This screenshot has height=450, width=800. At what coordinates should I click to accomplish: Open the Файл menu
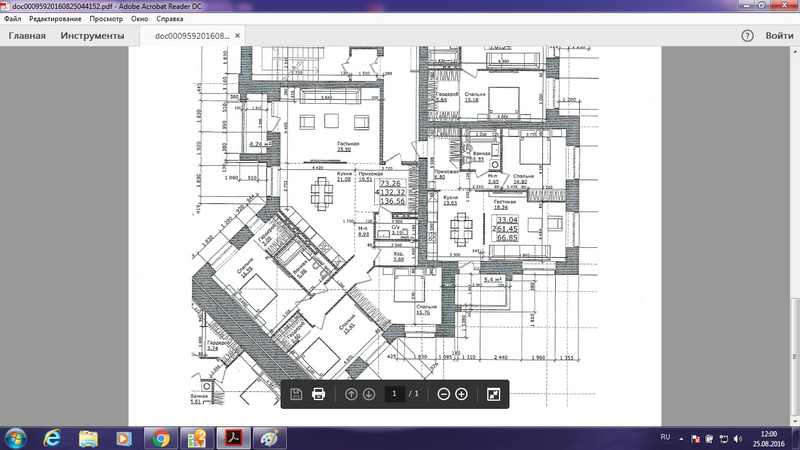[x=13, y=18]
